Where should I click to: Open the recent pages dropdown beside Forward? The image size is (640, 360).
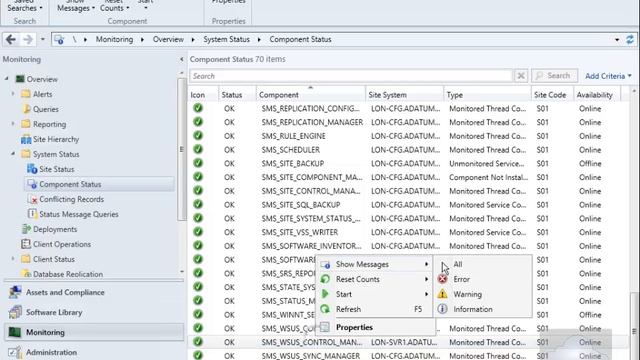click(42, 40)
